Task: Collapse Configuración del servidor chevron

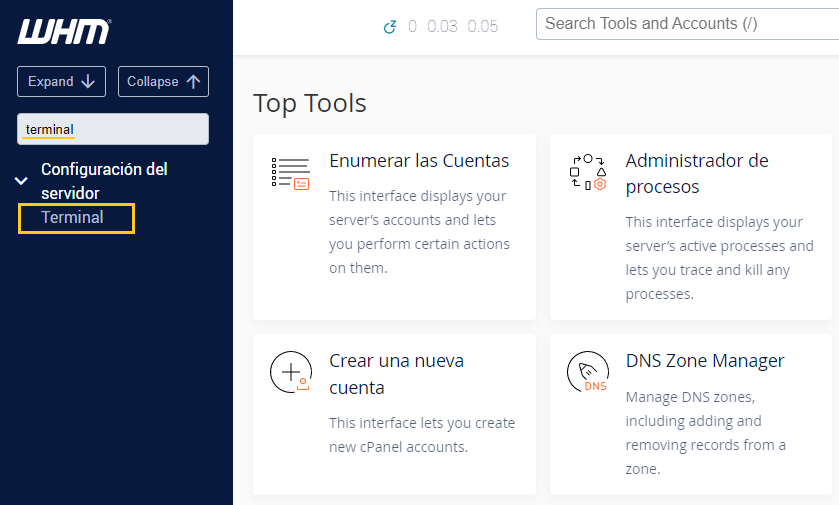Action: click(21, 181)
